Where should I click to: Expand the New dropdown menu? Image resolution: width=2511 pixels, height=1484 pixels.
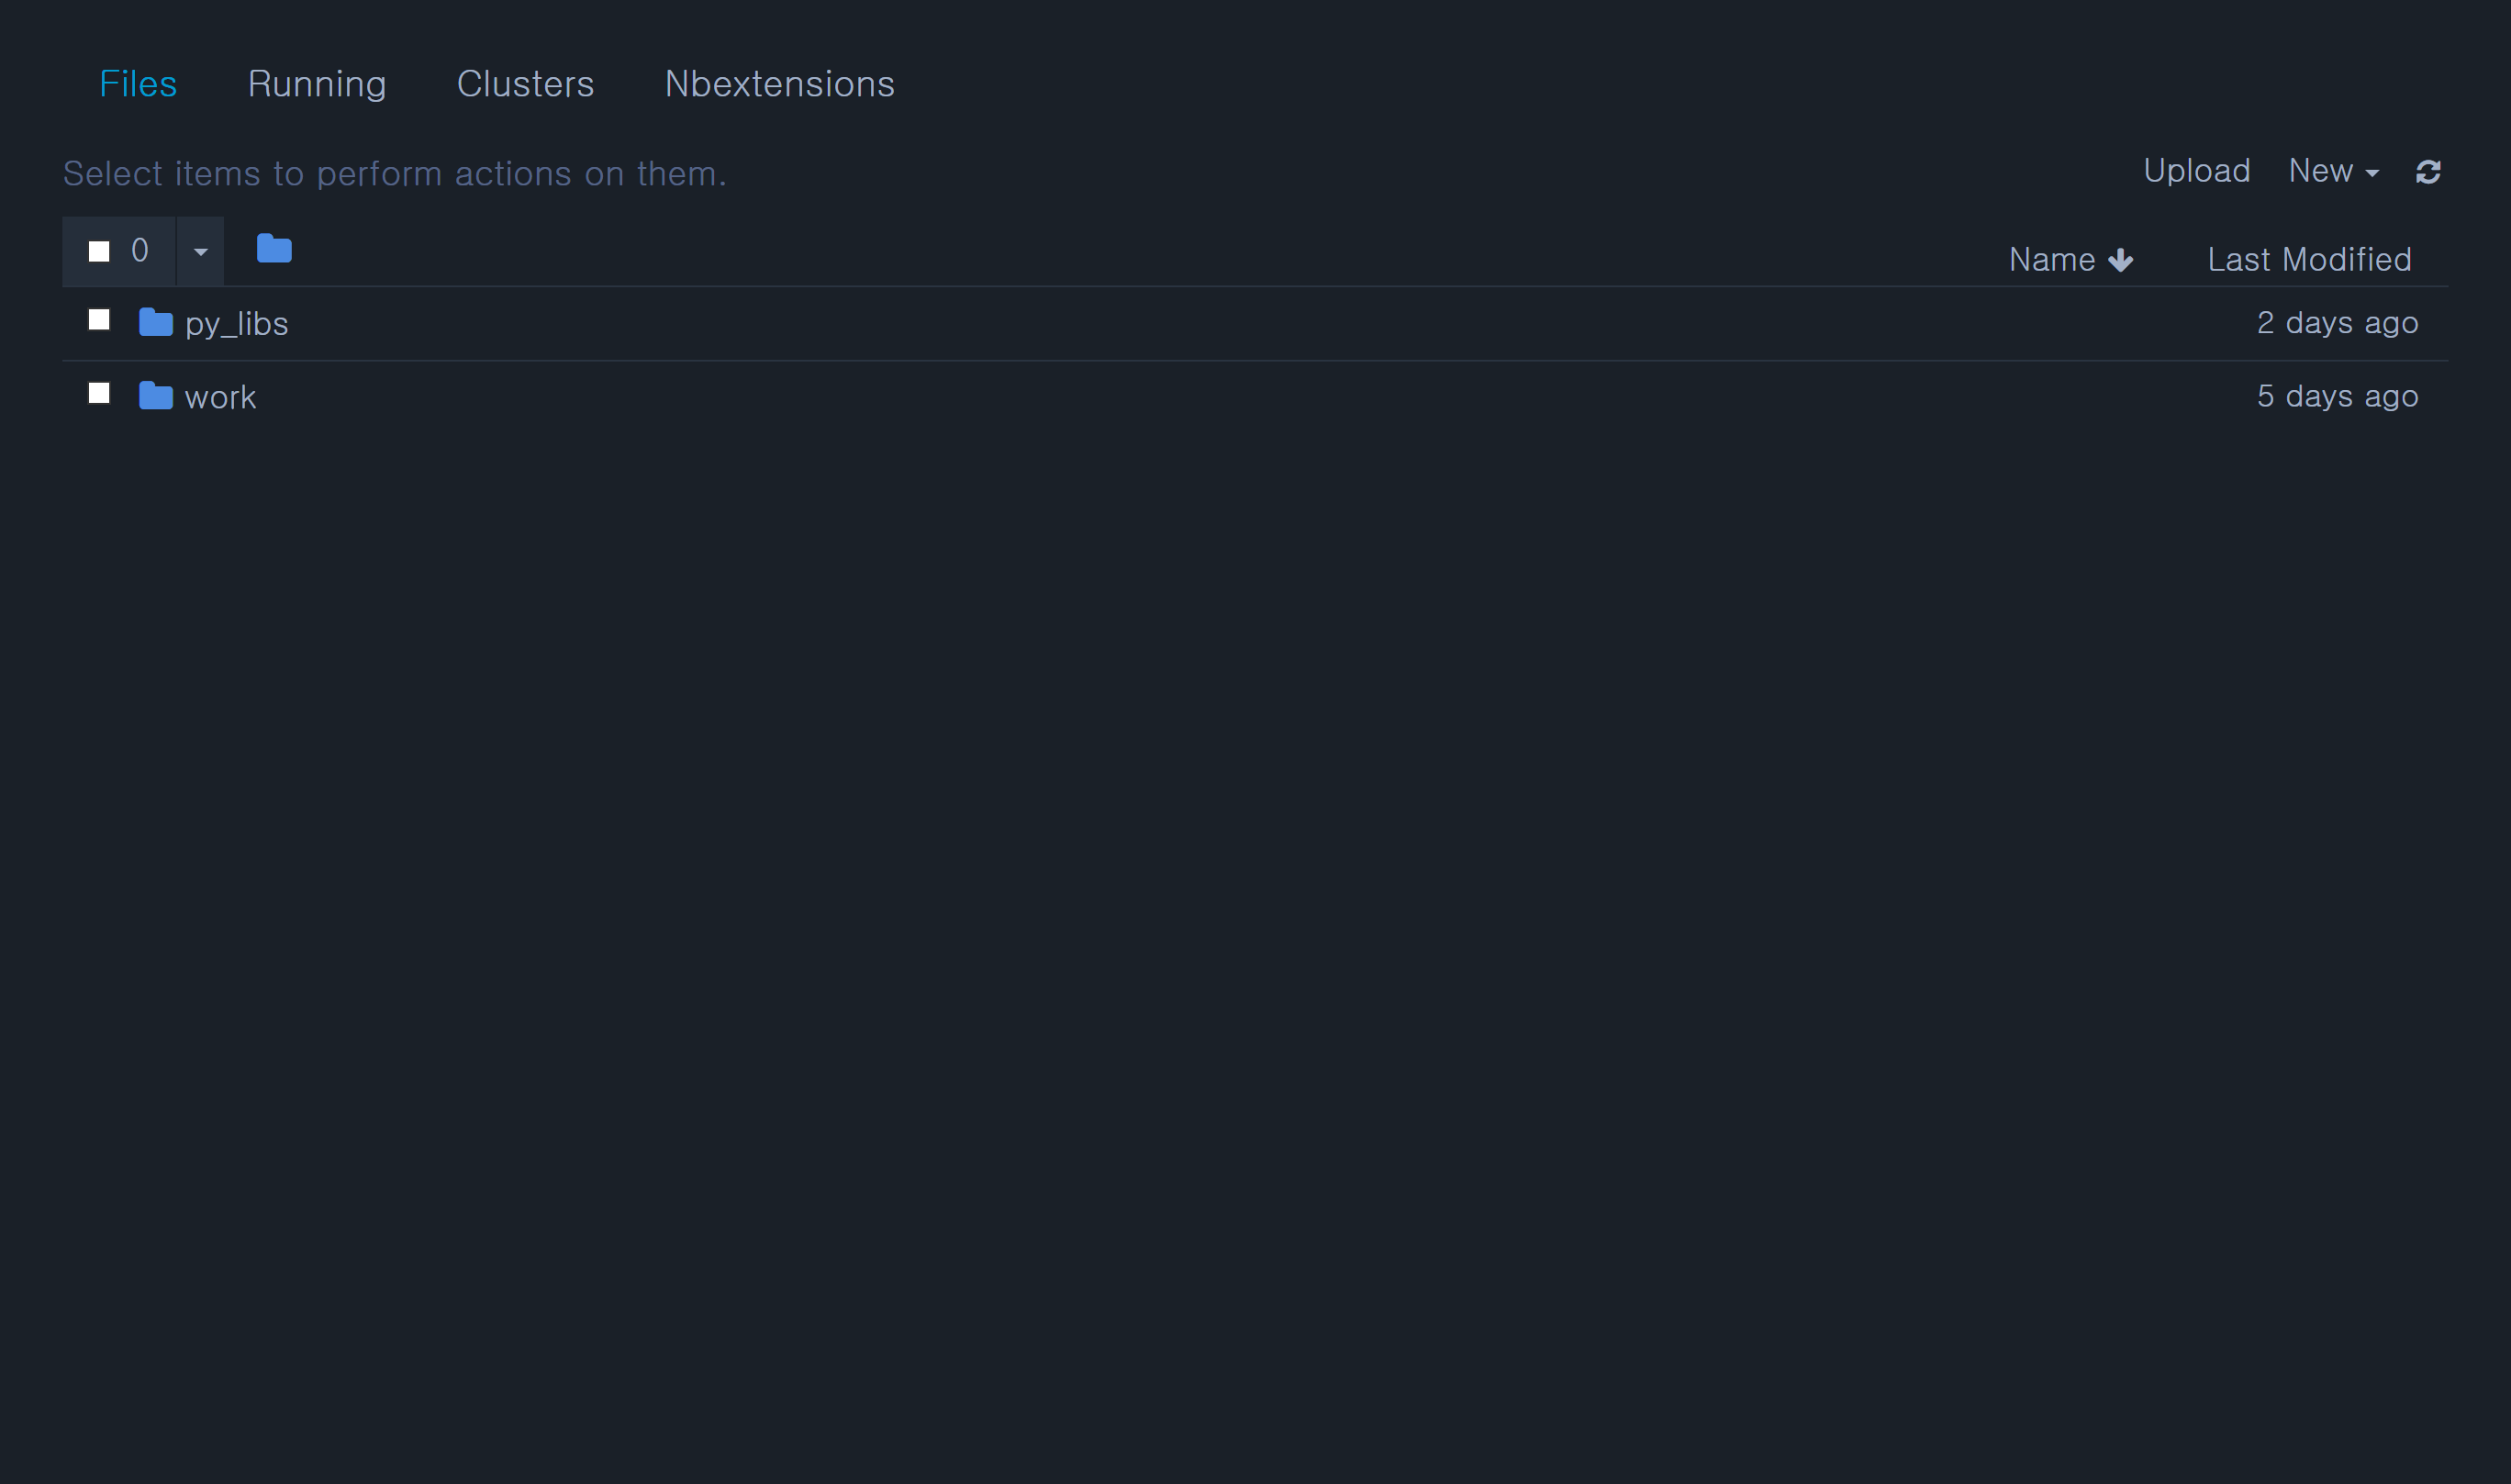2333,171
